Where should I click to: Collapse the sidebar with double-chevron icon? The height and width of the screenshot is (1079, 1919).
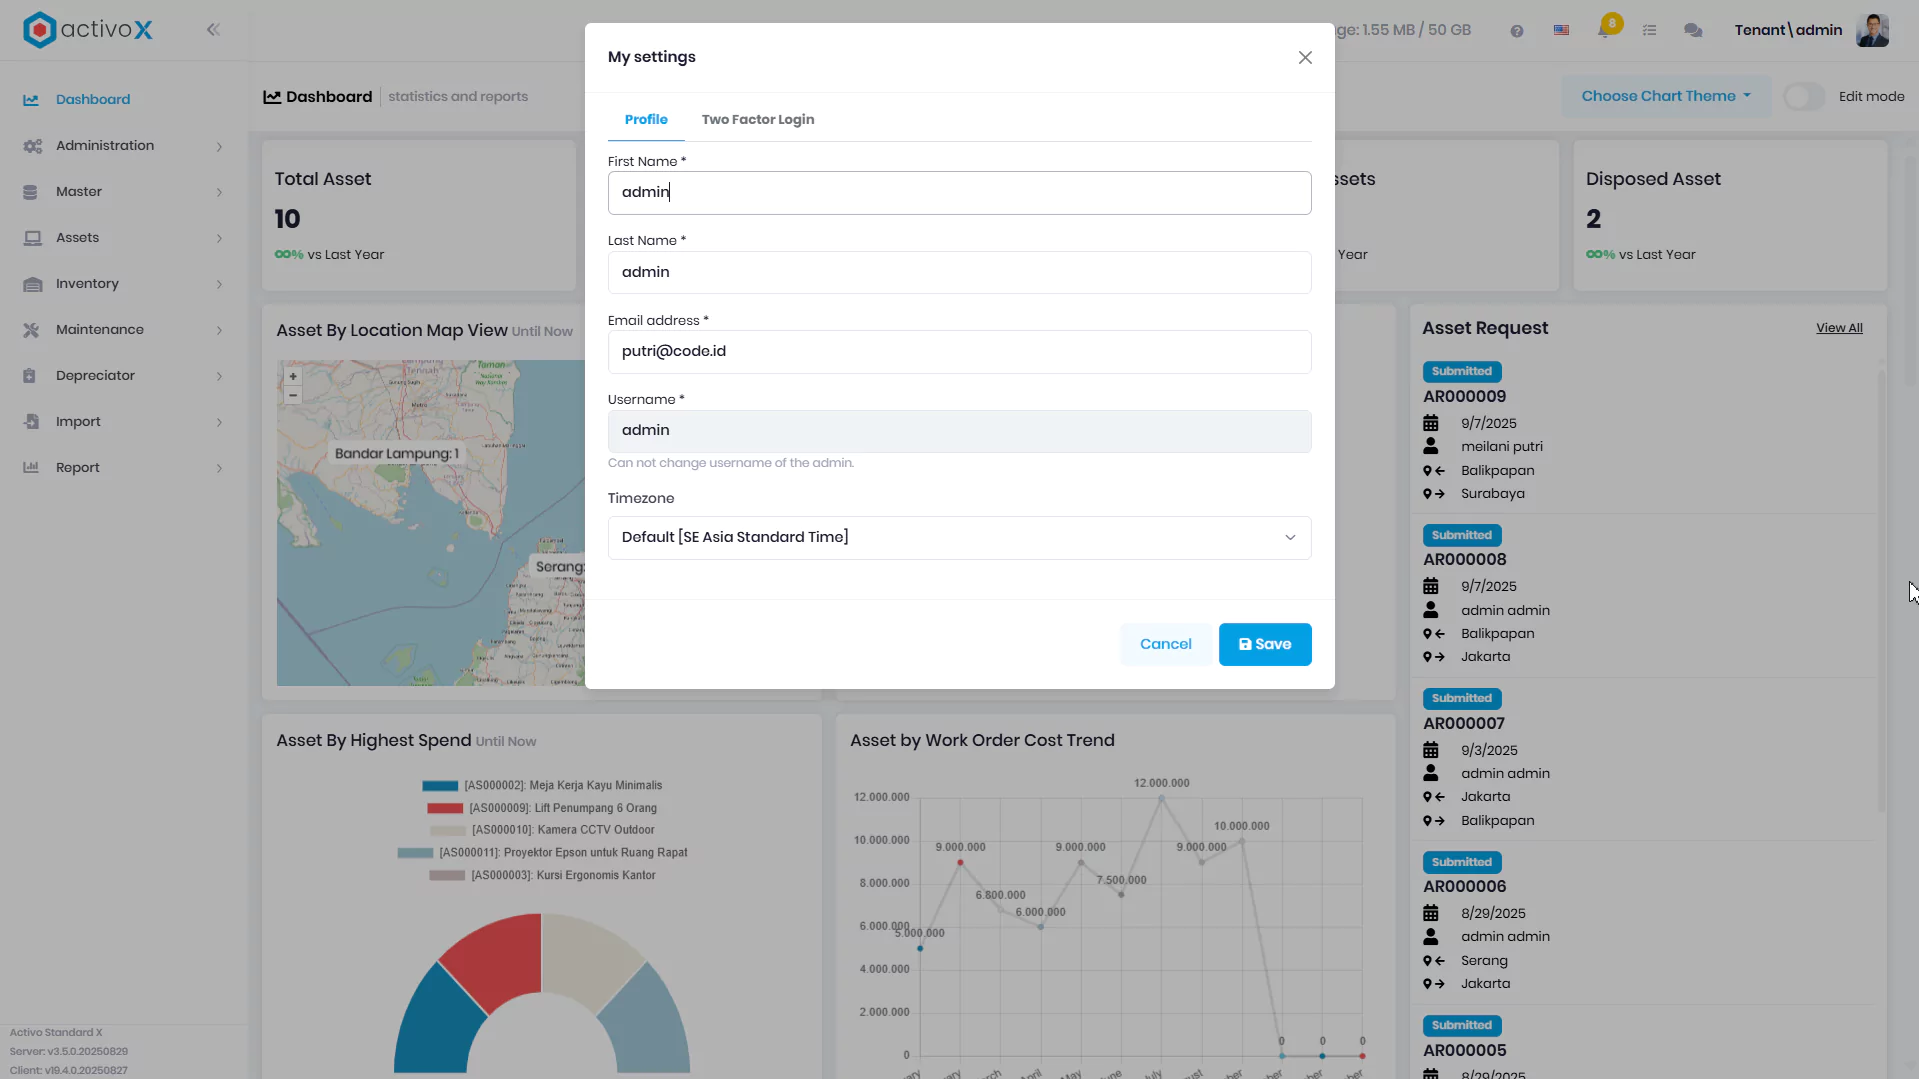pos(213,30)
